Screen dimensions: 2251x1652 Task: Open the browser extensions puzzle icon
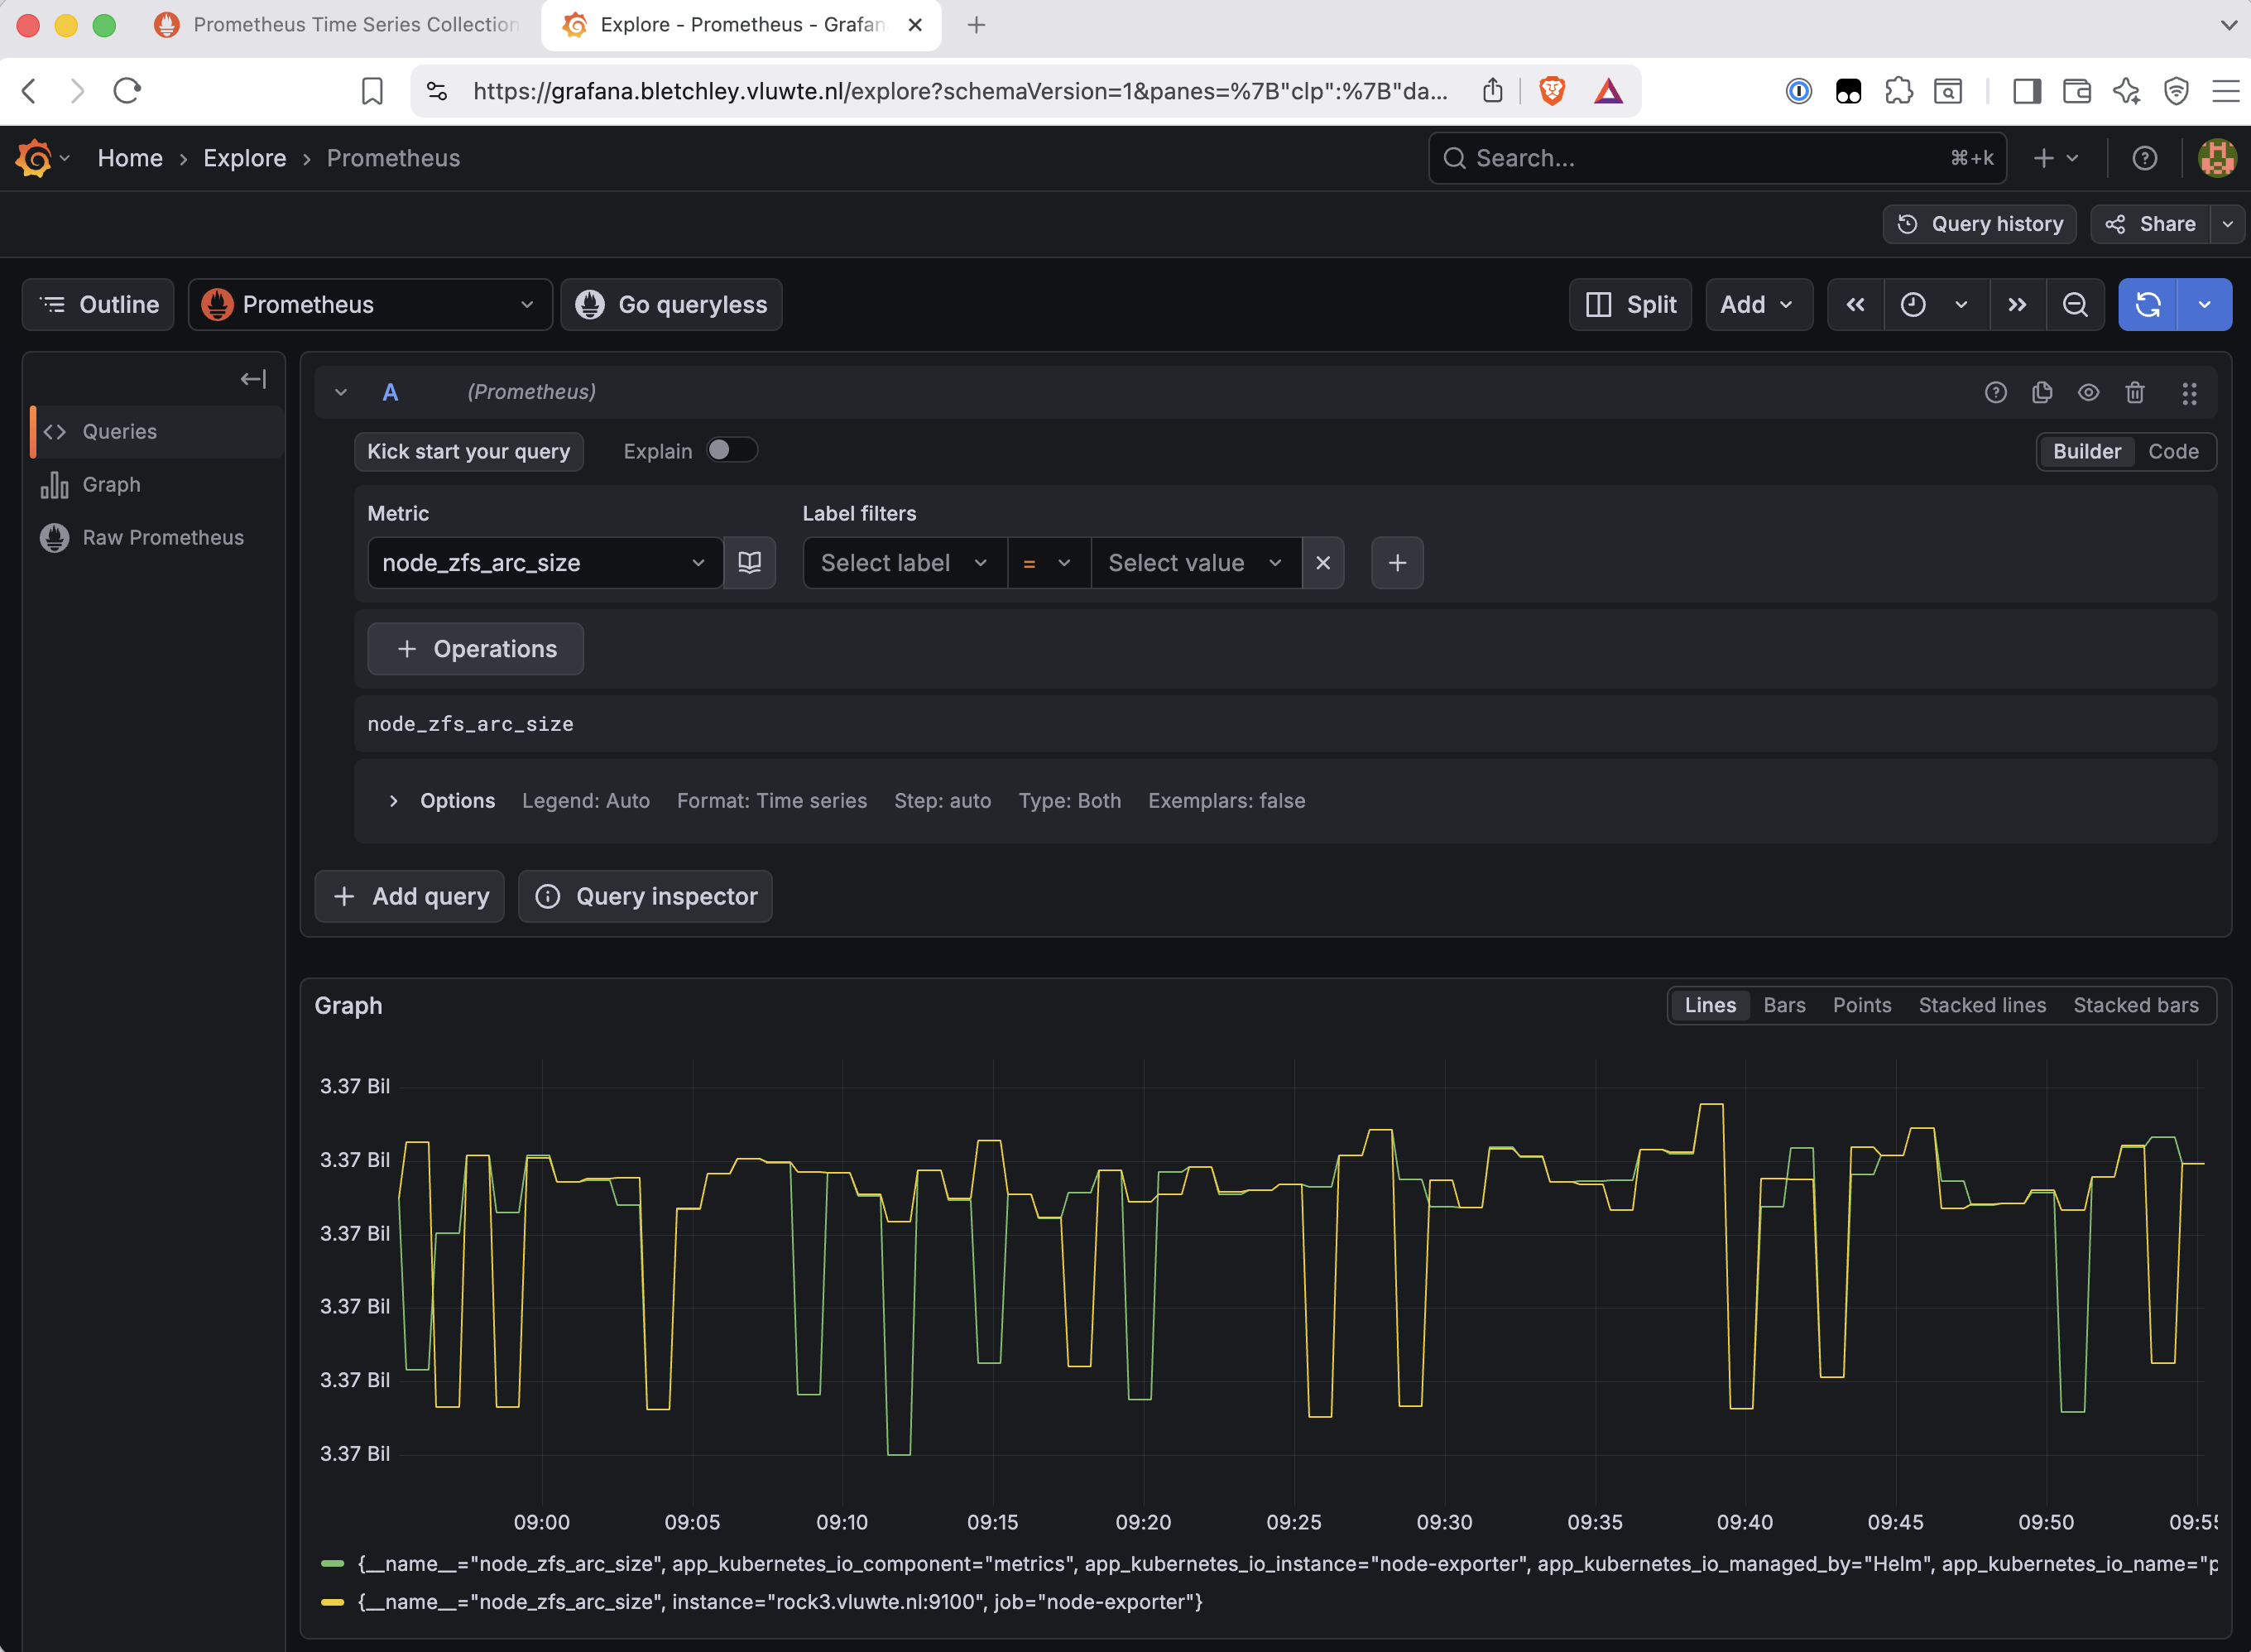[x=1898, y=91]
